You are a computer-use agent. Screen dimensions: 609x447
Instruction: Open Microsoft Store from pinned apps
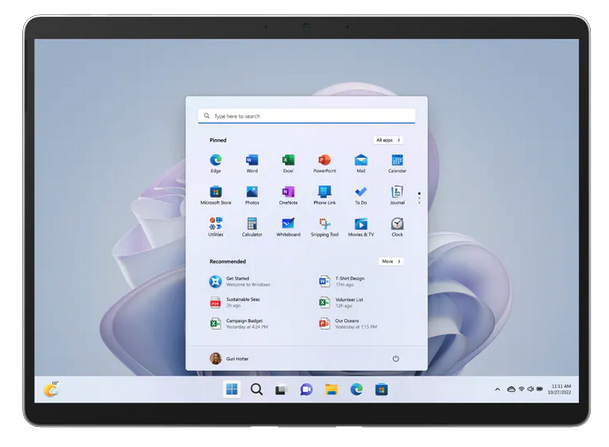[x=216, y=195]
